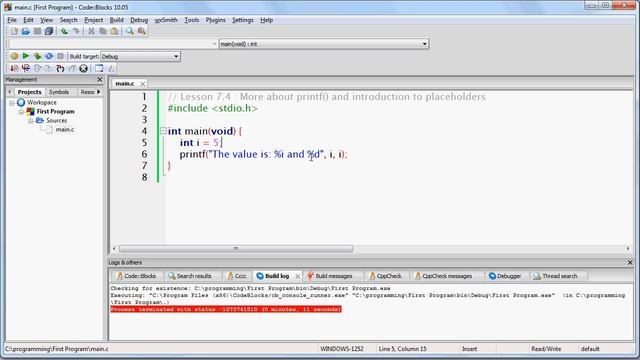Click the red Process terminated log line

pos(226,309)
